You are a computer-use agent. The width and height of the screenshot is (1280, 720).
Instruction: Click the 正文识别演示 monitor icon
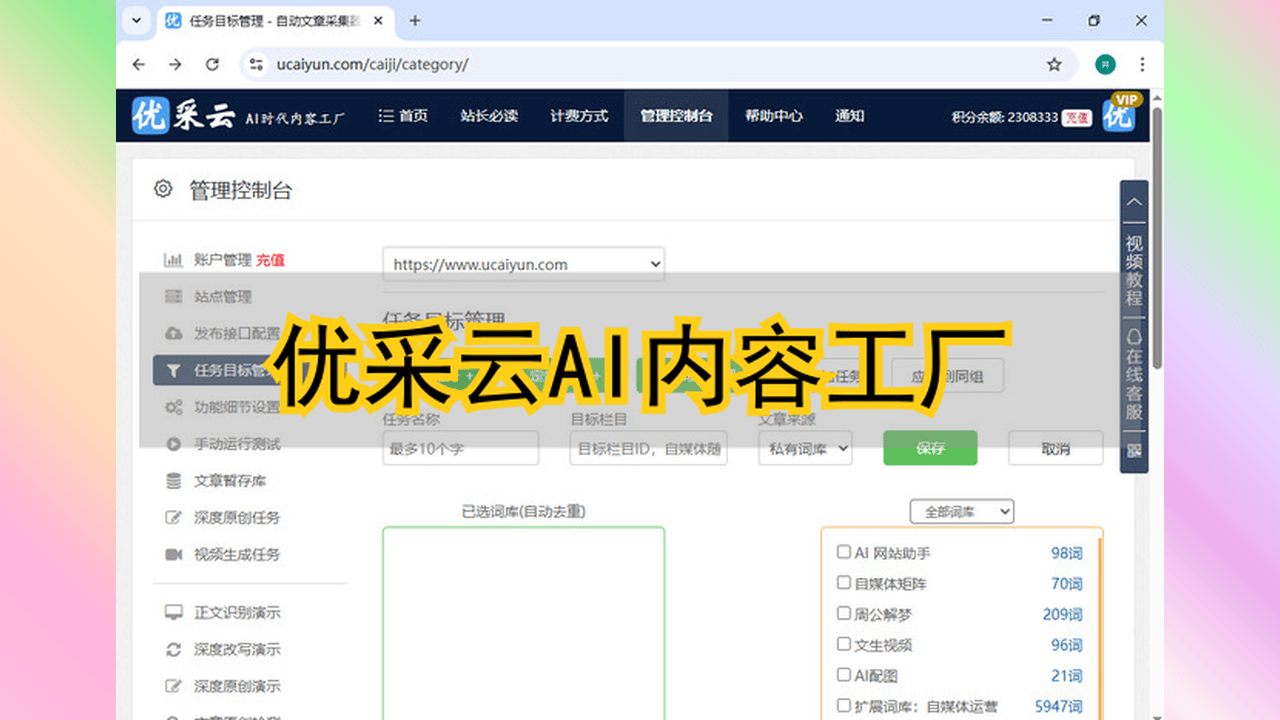[173, 613]
